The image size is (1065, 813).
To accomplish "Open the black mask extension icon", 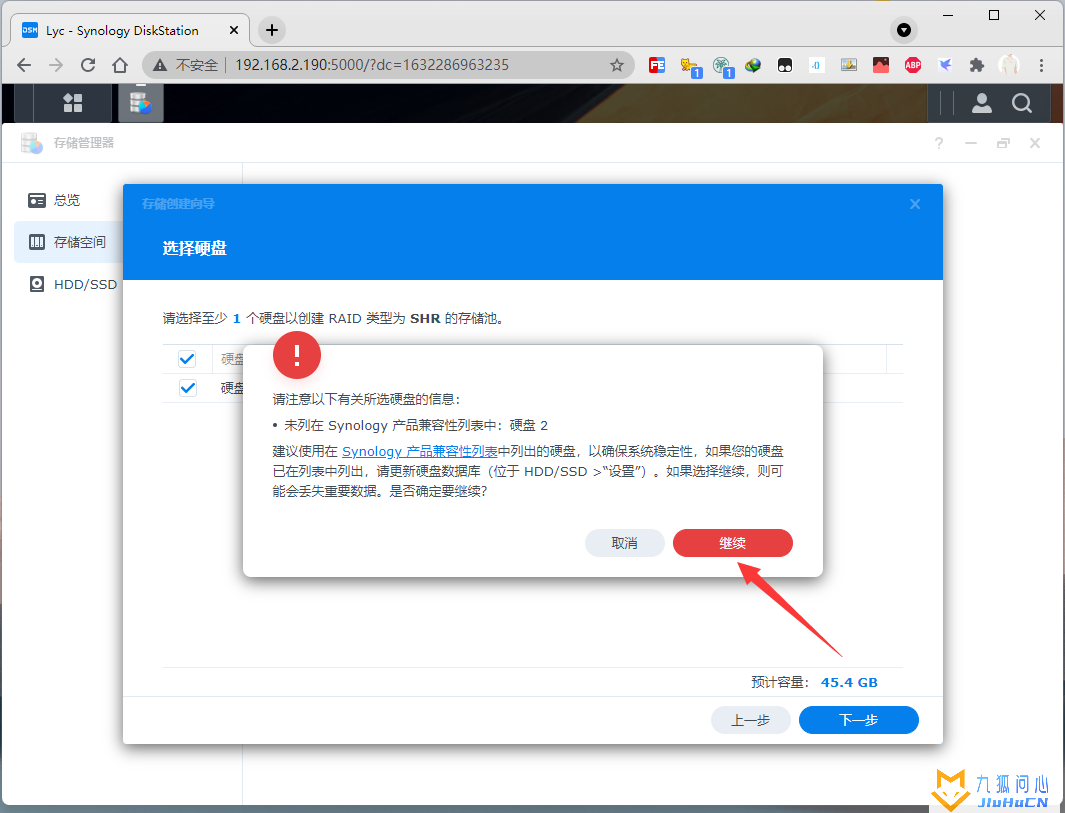I will [x=784, y=65].
